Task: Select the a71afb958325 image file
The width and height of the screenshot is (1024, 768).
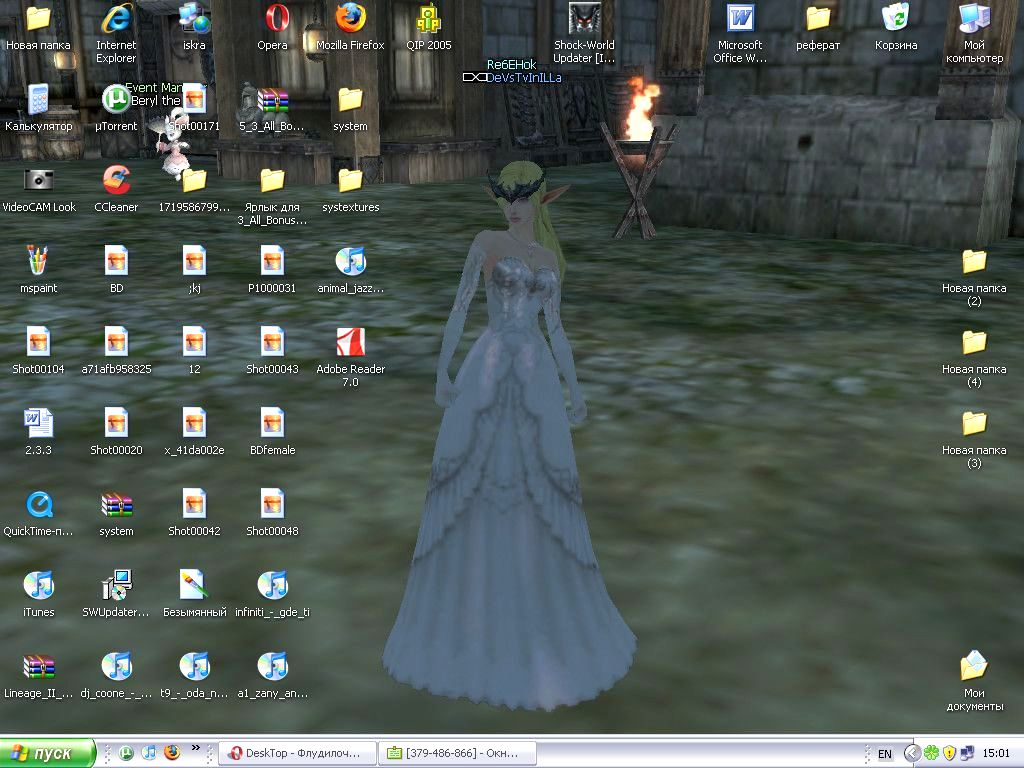Action: point(116,344)
